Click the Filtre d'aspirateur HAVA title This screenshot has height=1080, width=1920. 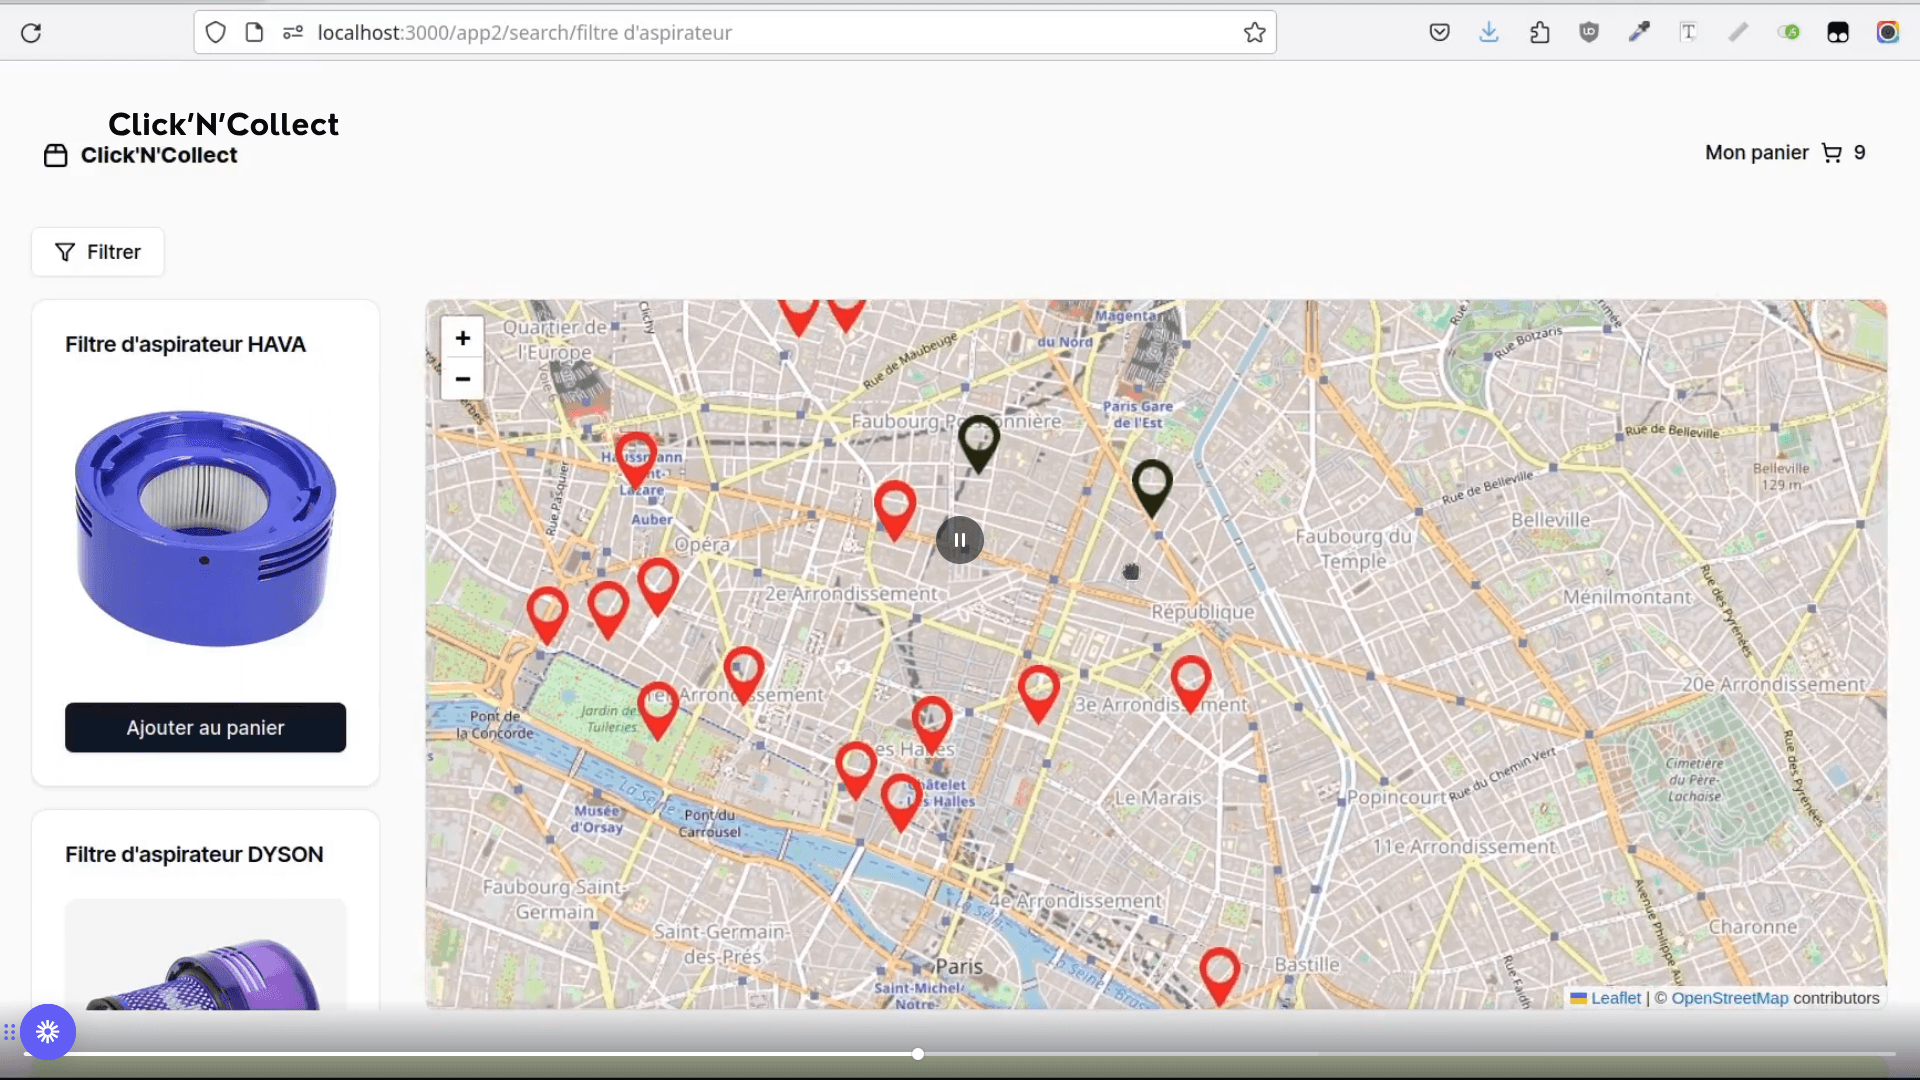185,345
